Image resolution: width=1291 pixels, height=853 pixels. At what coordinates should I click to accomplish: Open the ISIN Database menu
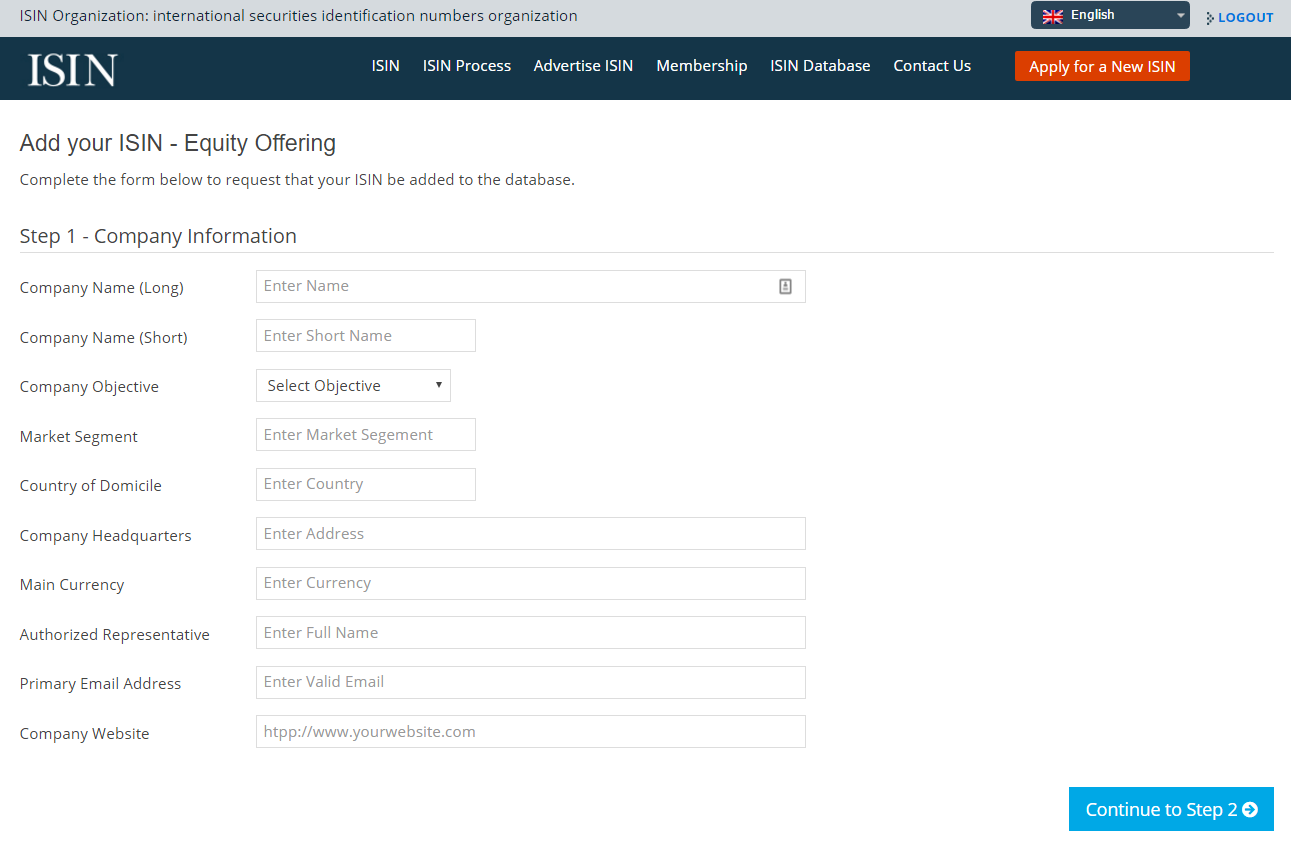[x=820, y=66]
